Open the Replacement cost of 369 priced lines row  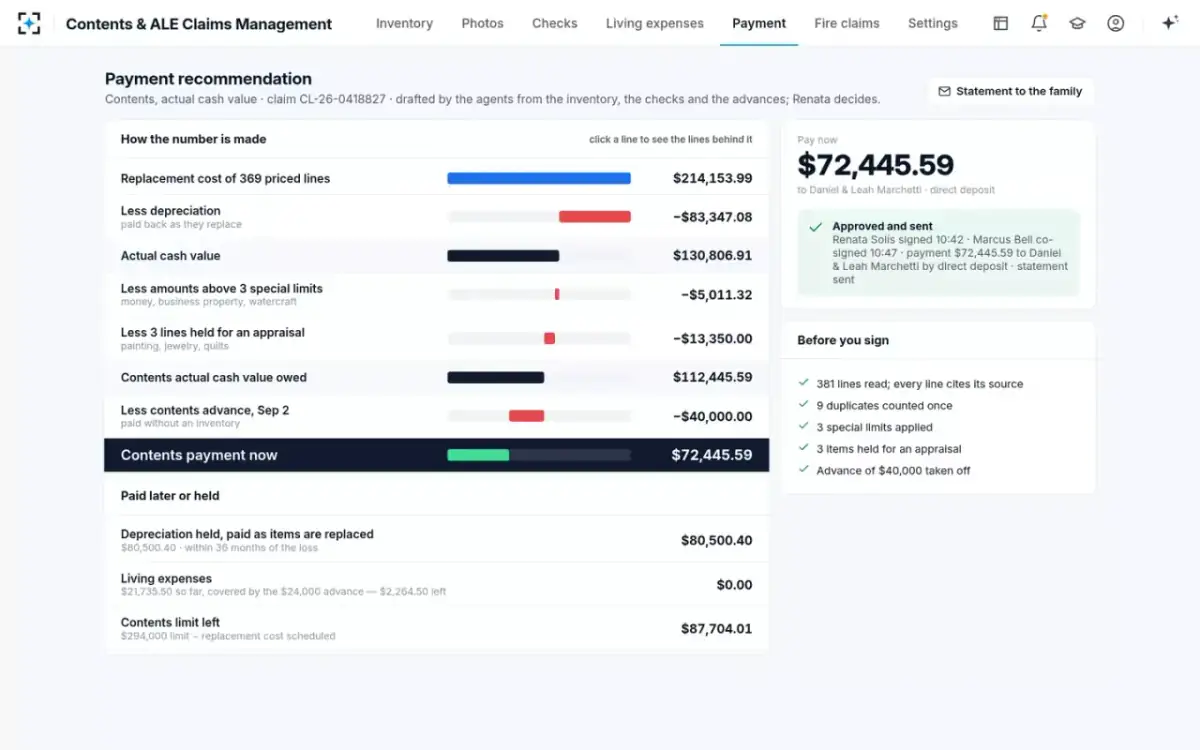click(437, 178)
